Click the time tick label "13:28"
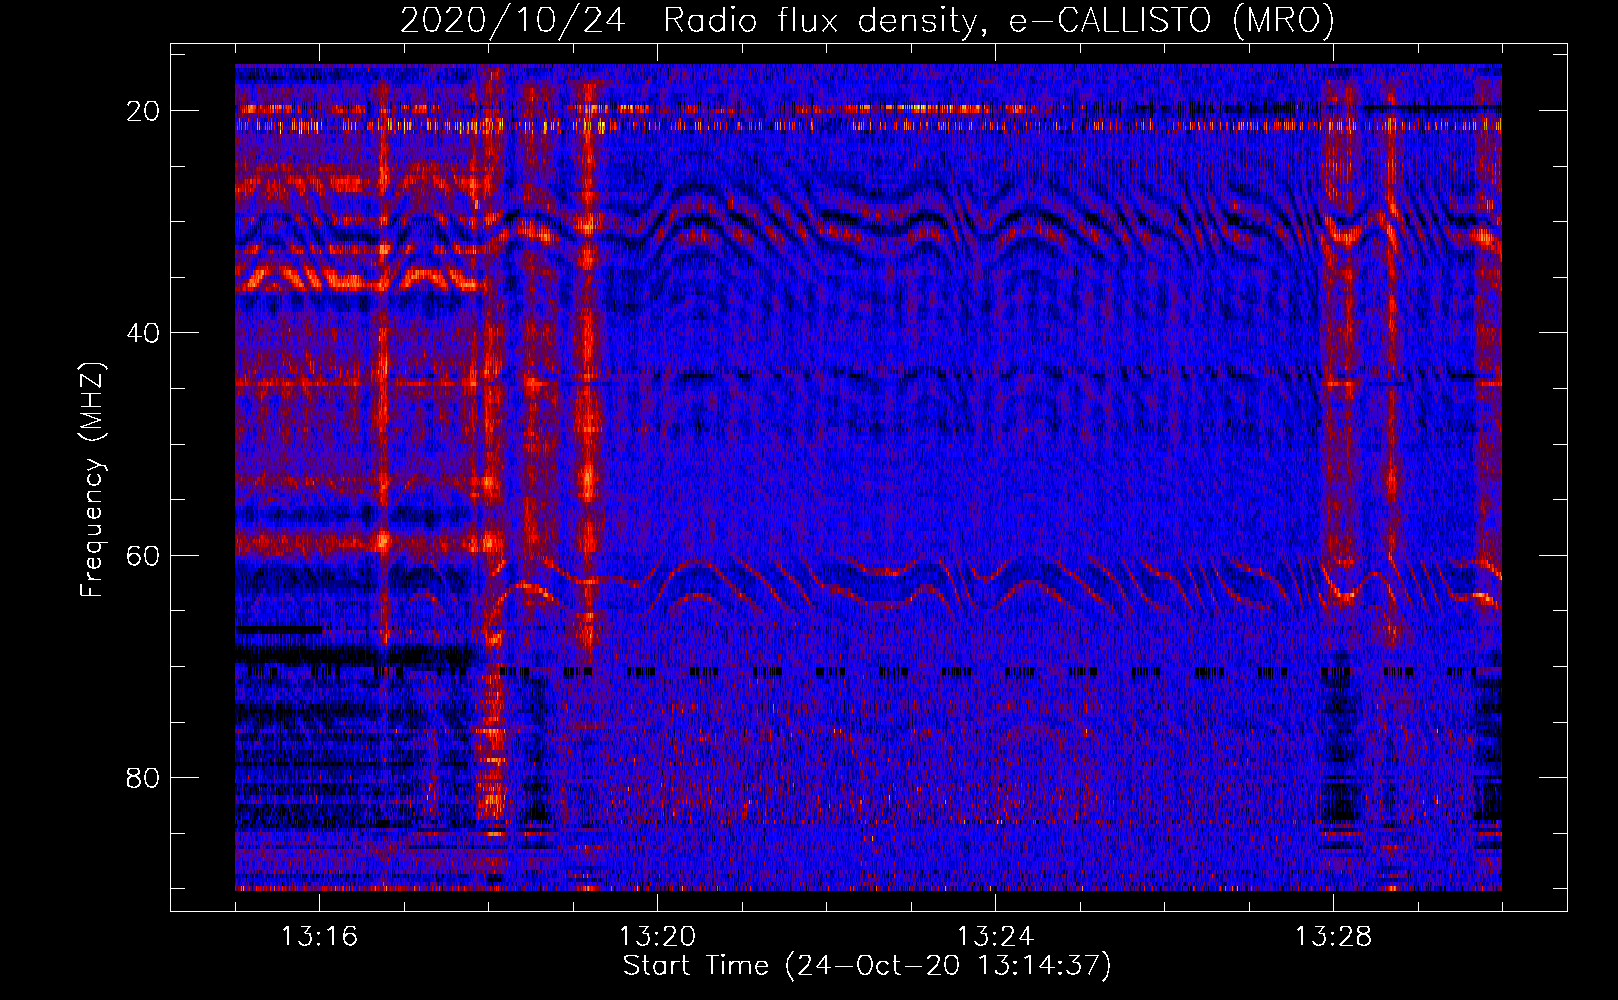 (x=1333, y=937)
